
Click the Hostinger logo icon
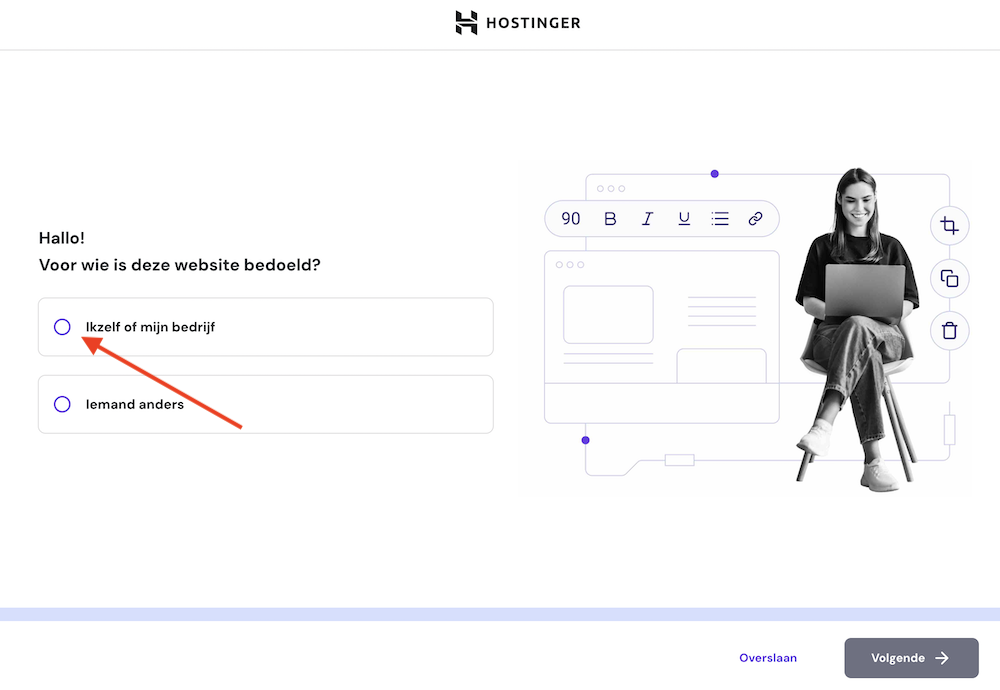pos(466,23)
